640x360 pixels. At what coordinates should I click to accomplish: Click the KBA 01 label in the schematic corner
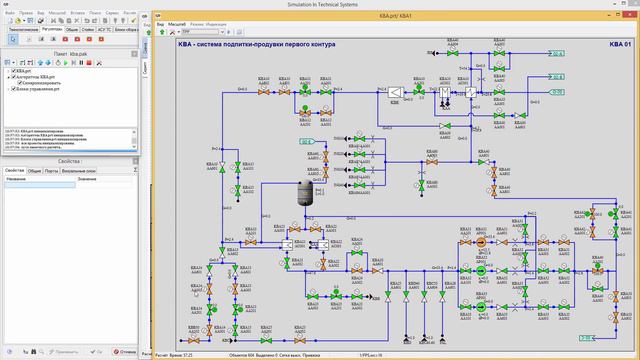pyautogui.click(x=620, y=44)
